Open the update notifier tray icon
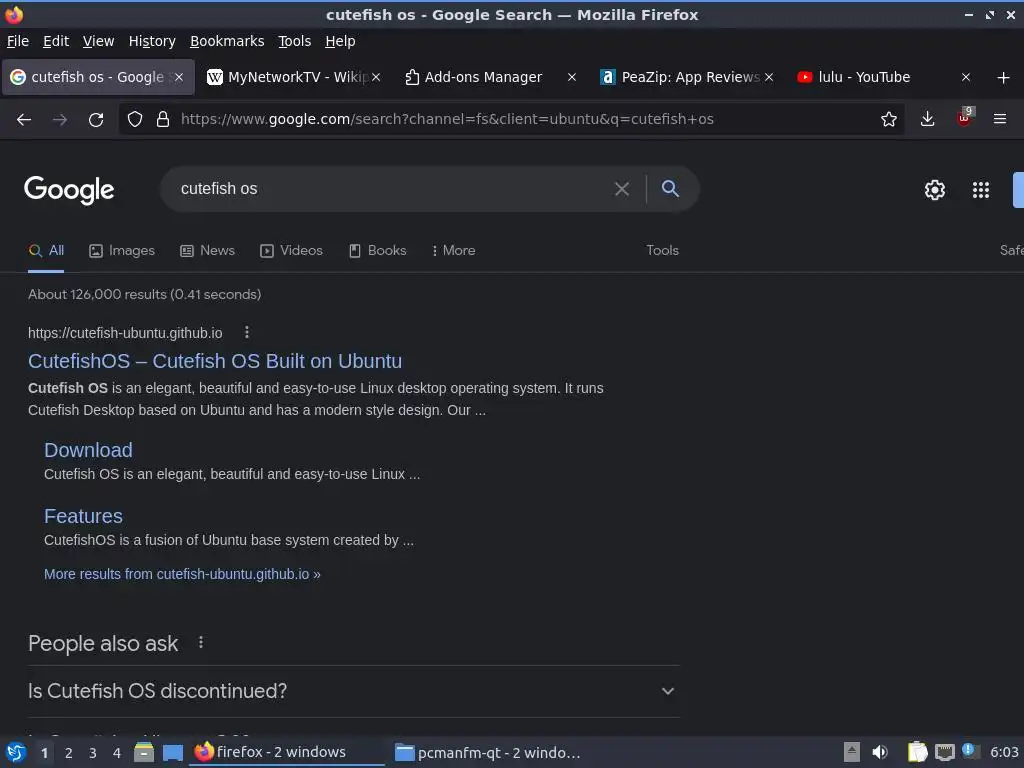1024x768 pixels. (969, 751)
